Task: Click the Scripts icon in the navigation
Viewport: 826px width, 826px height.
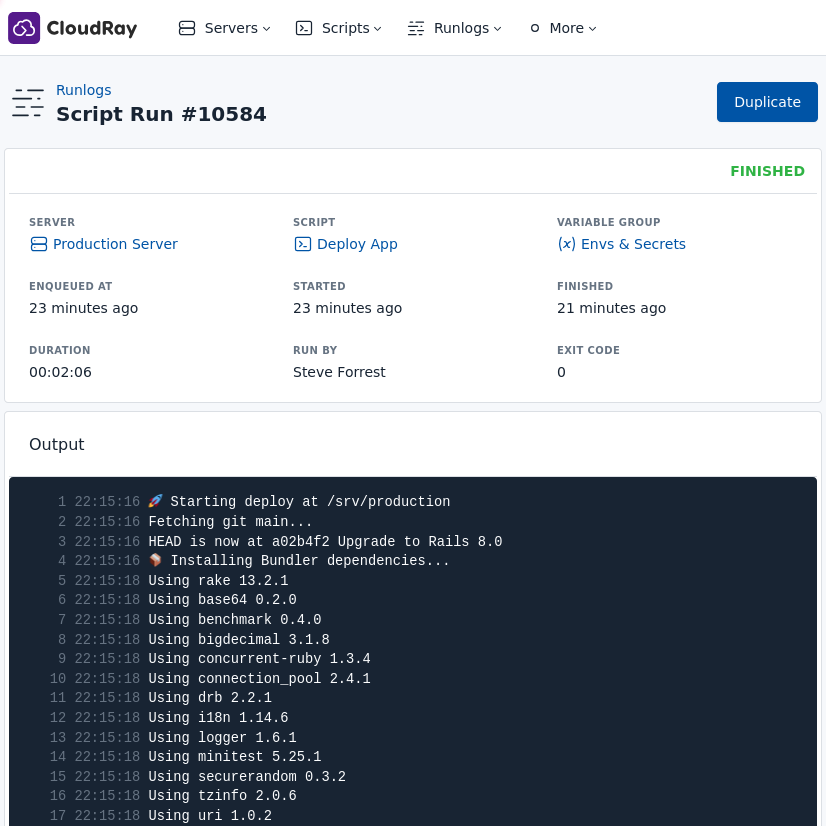Action: click(x=303, y=28)
